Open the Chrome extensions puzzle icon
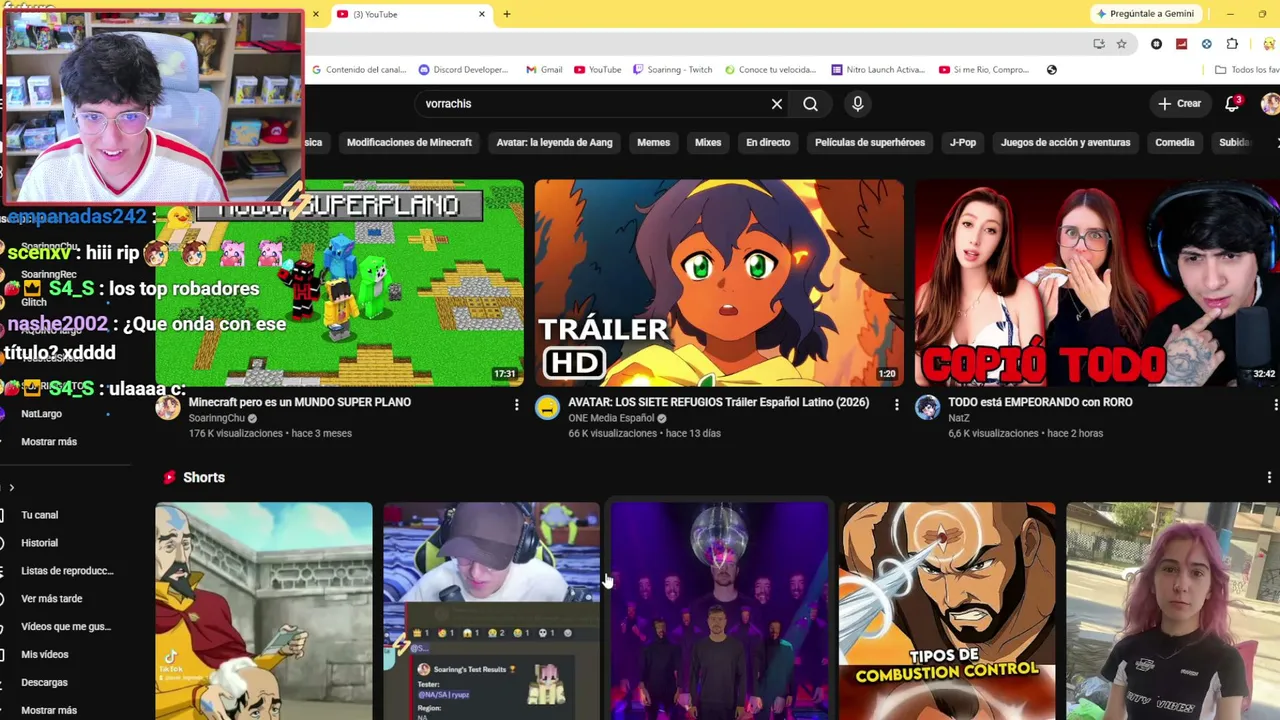Screen dimensions: 1280x720 pos(1232,44)
